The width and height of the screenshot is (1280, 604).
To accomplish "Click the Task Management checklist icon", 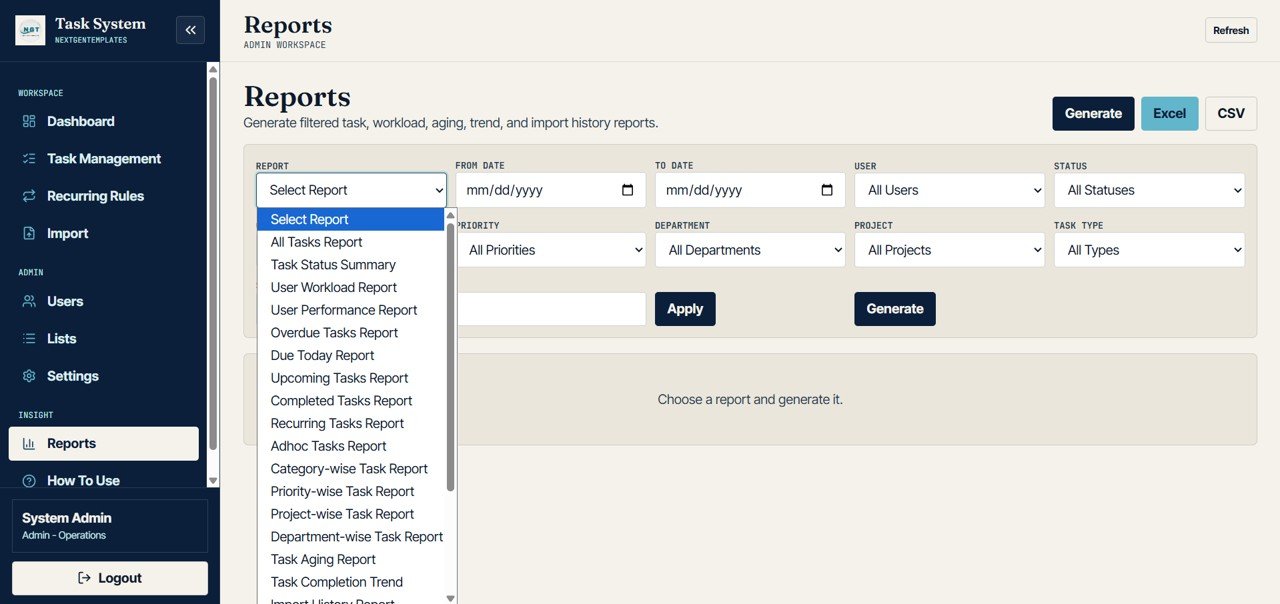I will (x=29, y=158).
